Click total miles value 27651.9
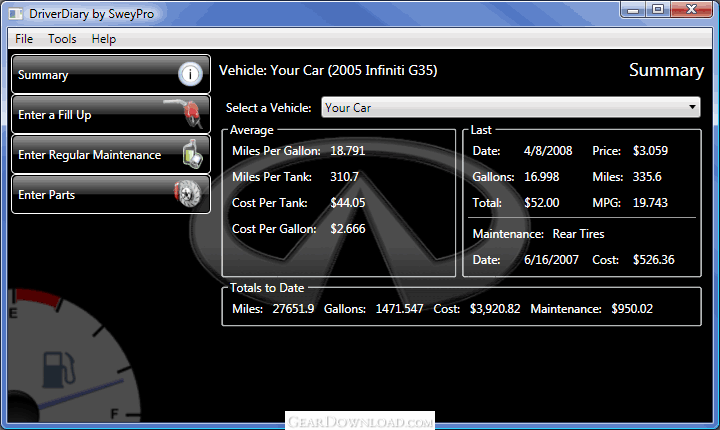 click(x=293, y=309)
